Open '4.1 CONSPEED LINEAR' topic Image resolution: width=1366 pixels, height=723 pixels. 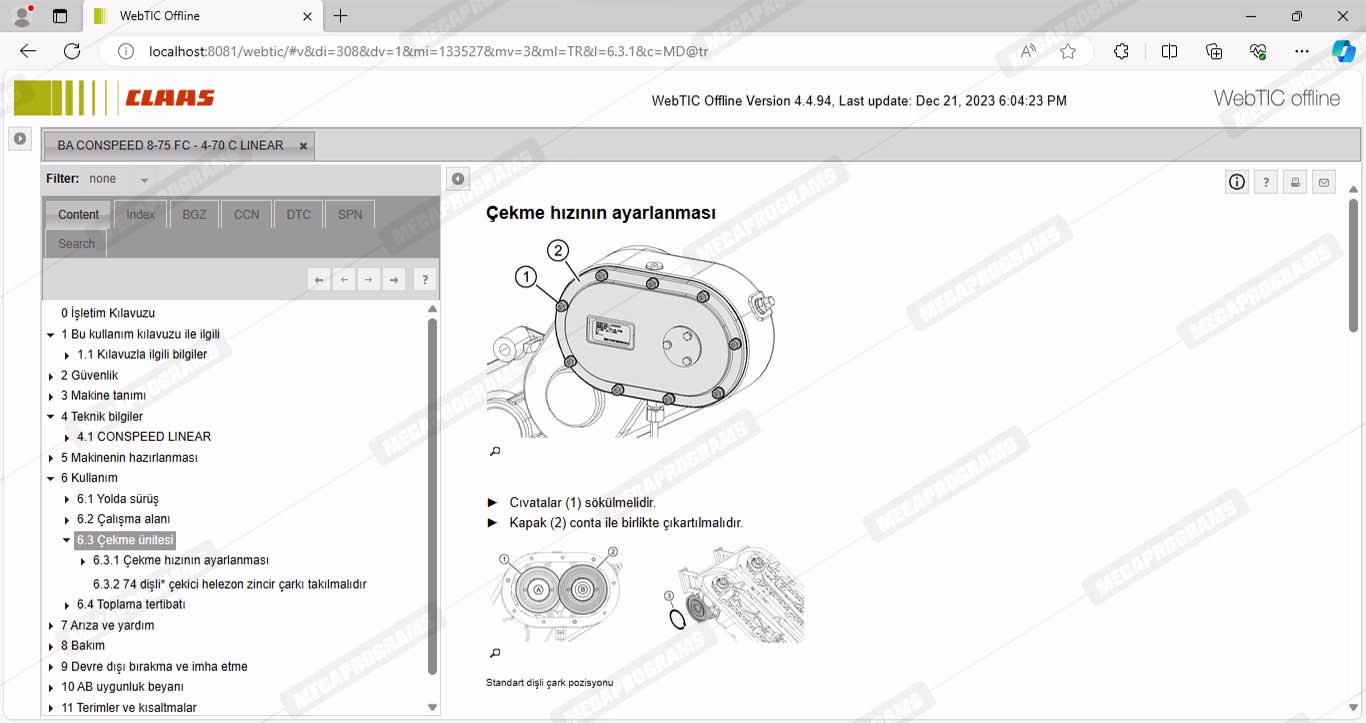pos(144,437)
